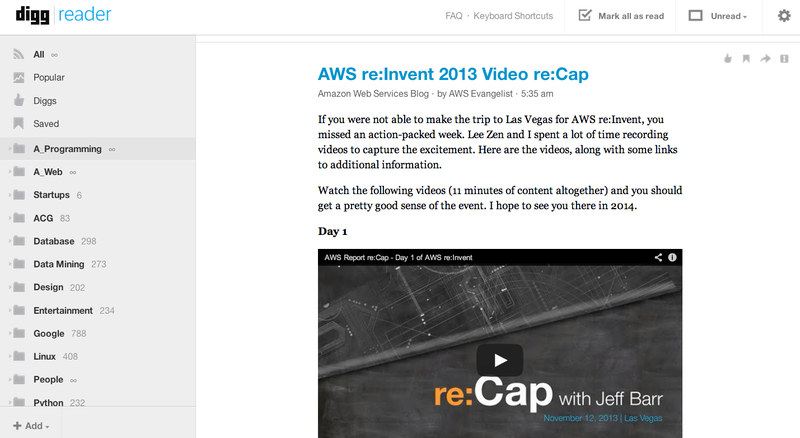Click the RSS icon beside All
This screenshot has height=438, width=800.
pos(19,54)
